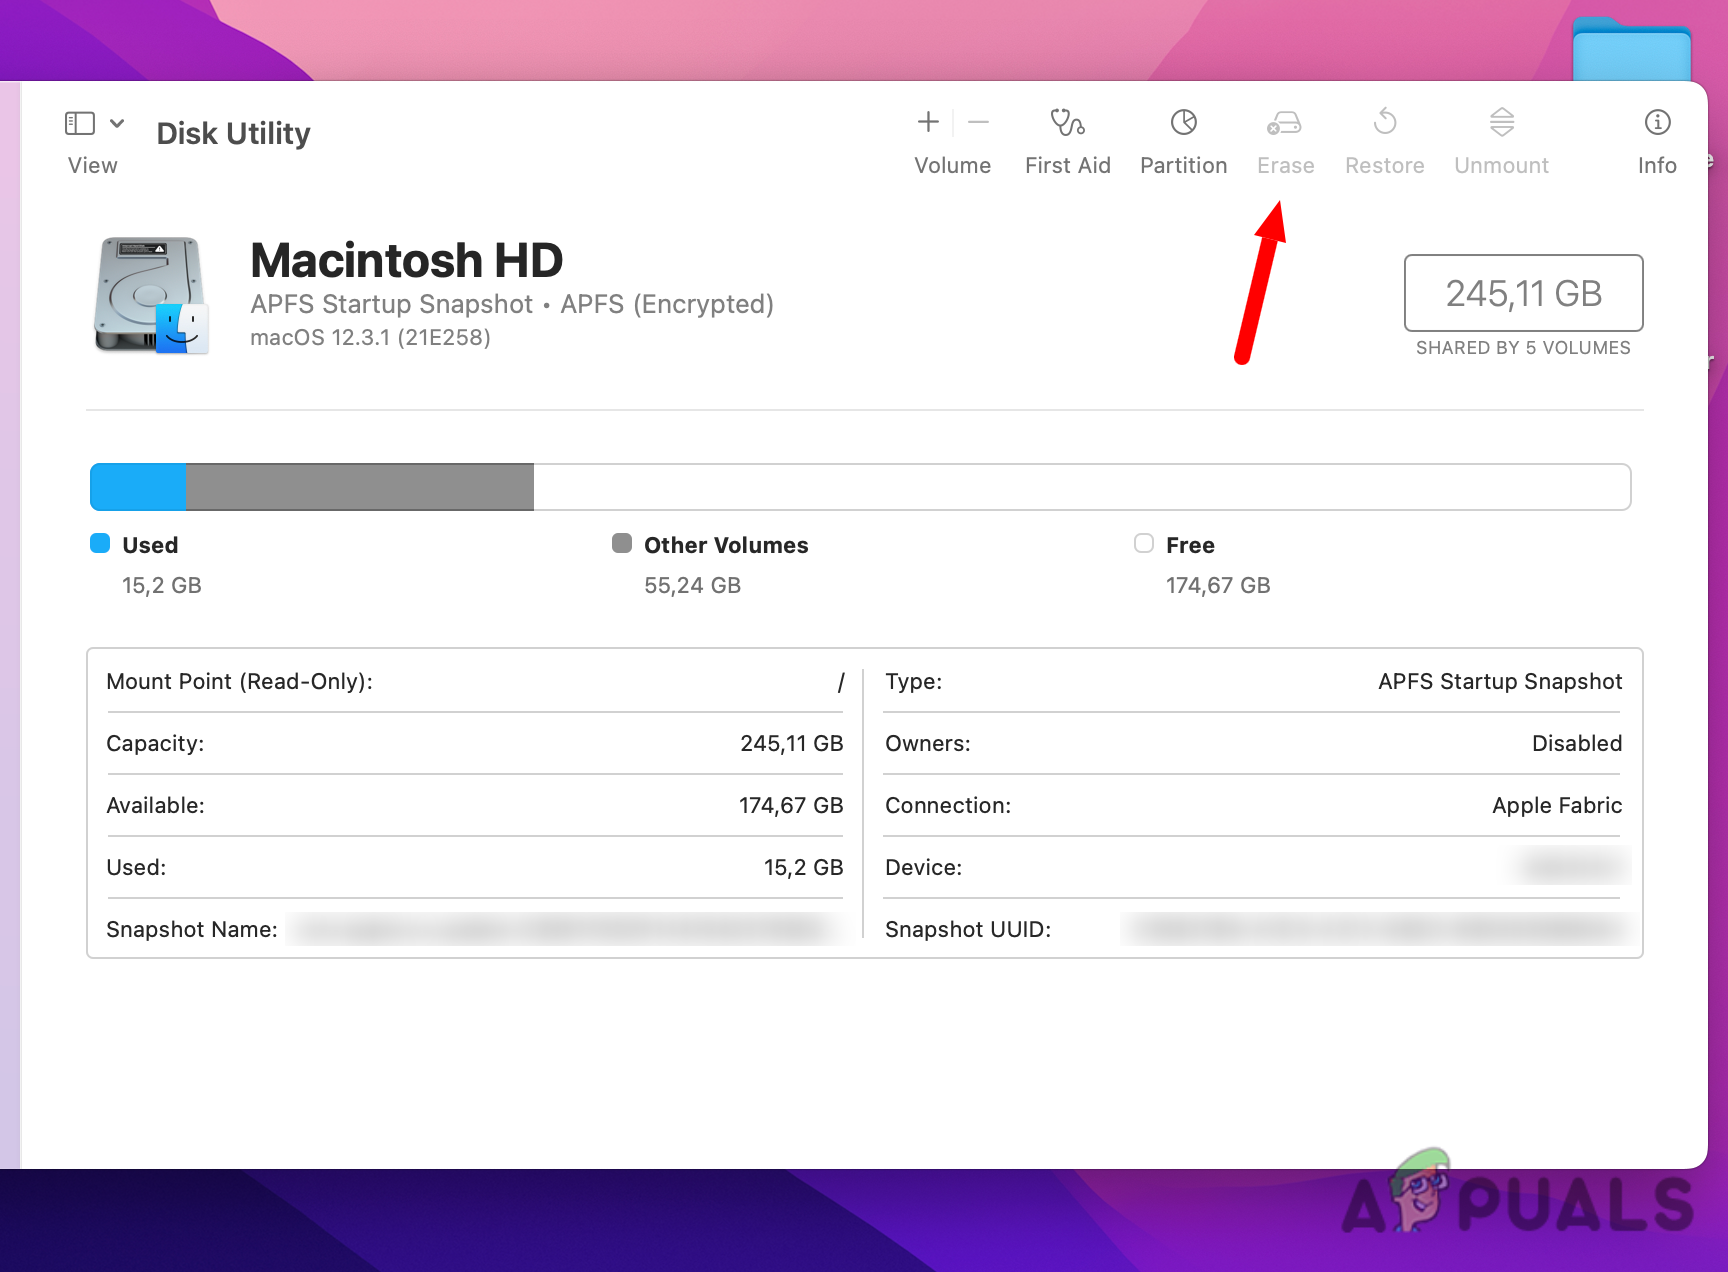Click the blue Used segment of storage bar
This screenshot has width=1728, height=1272.
[x=138, y=487]
